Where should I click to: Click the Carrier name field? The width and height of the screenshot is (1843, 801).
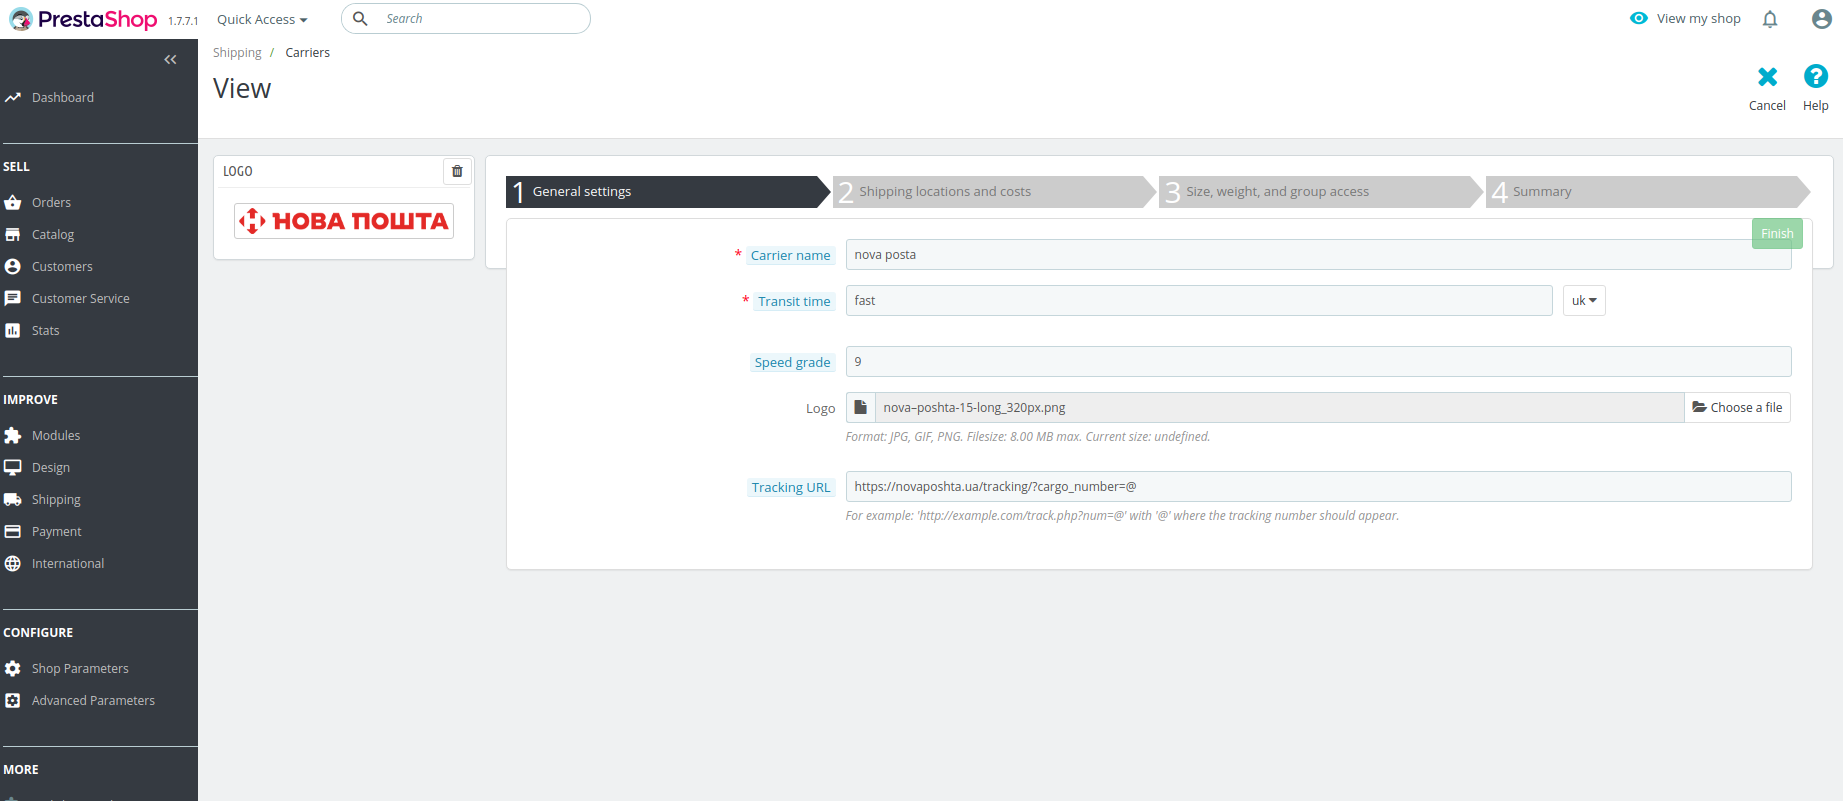point(1318,255)
